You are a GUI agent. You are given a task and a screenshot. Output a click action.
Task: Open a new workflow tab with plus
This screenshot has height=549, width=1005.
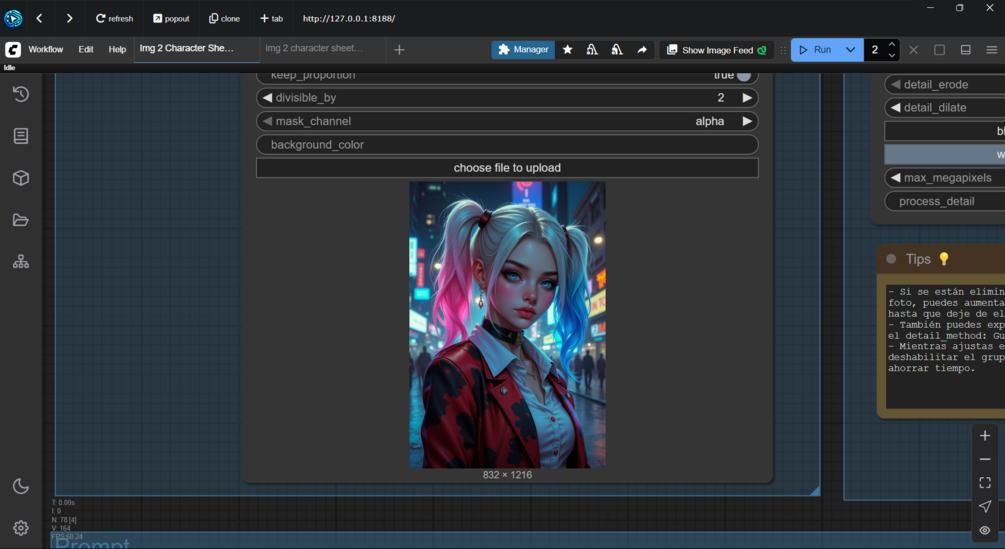pos(399,49)
